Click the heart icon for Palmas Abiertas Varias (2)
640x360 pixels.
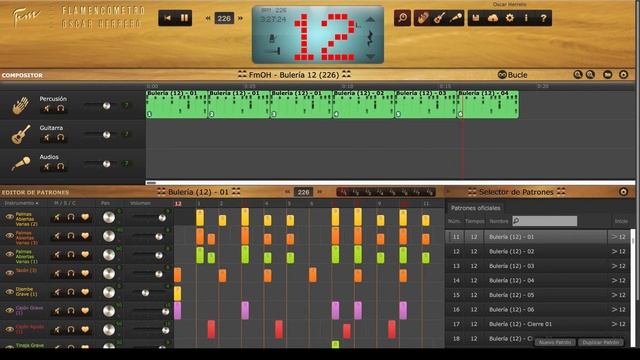click(85, 217)
